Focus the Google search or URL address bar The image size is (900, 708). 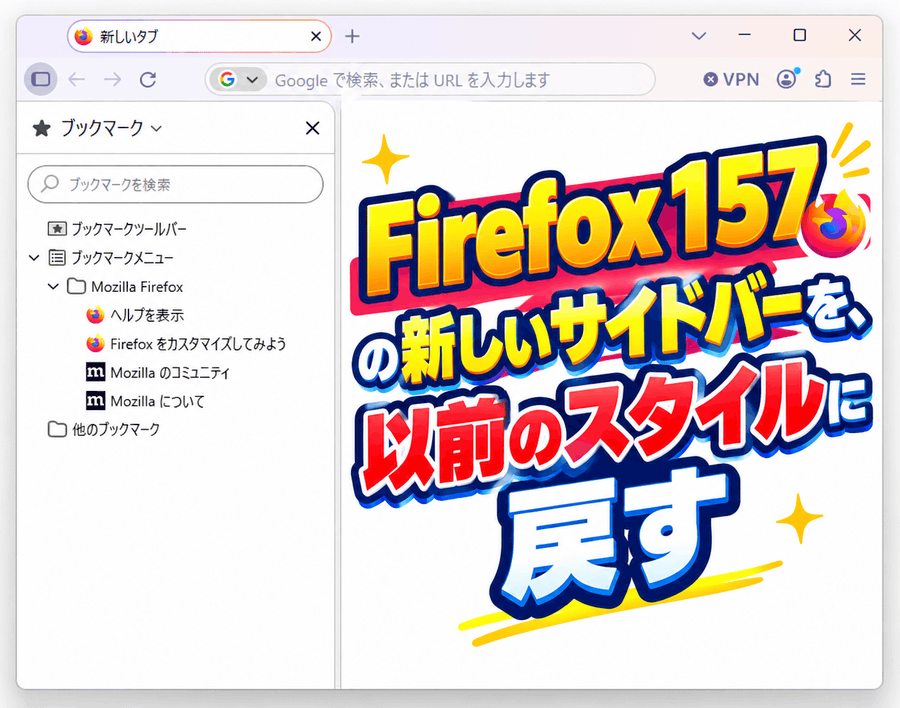point(430,79)
